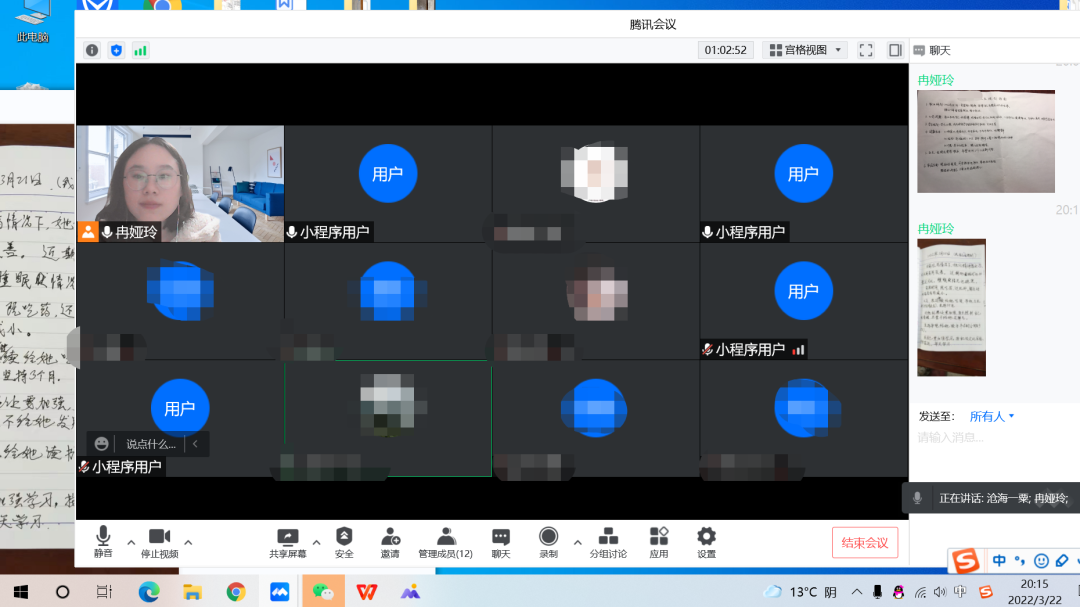Open the volume tray icon
This screenshot has height=607, width=1080.
[939, 592]
